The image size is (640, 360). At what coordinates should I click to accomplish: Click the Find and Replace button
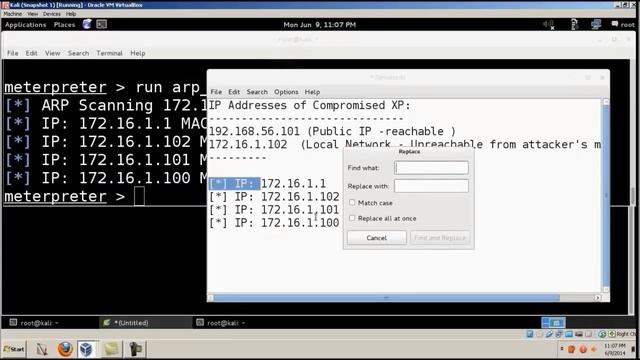pyautogui.click(x=440, y=238)
